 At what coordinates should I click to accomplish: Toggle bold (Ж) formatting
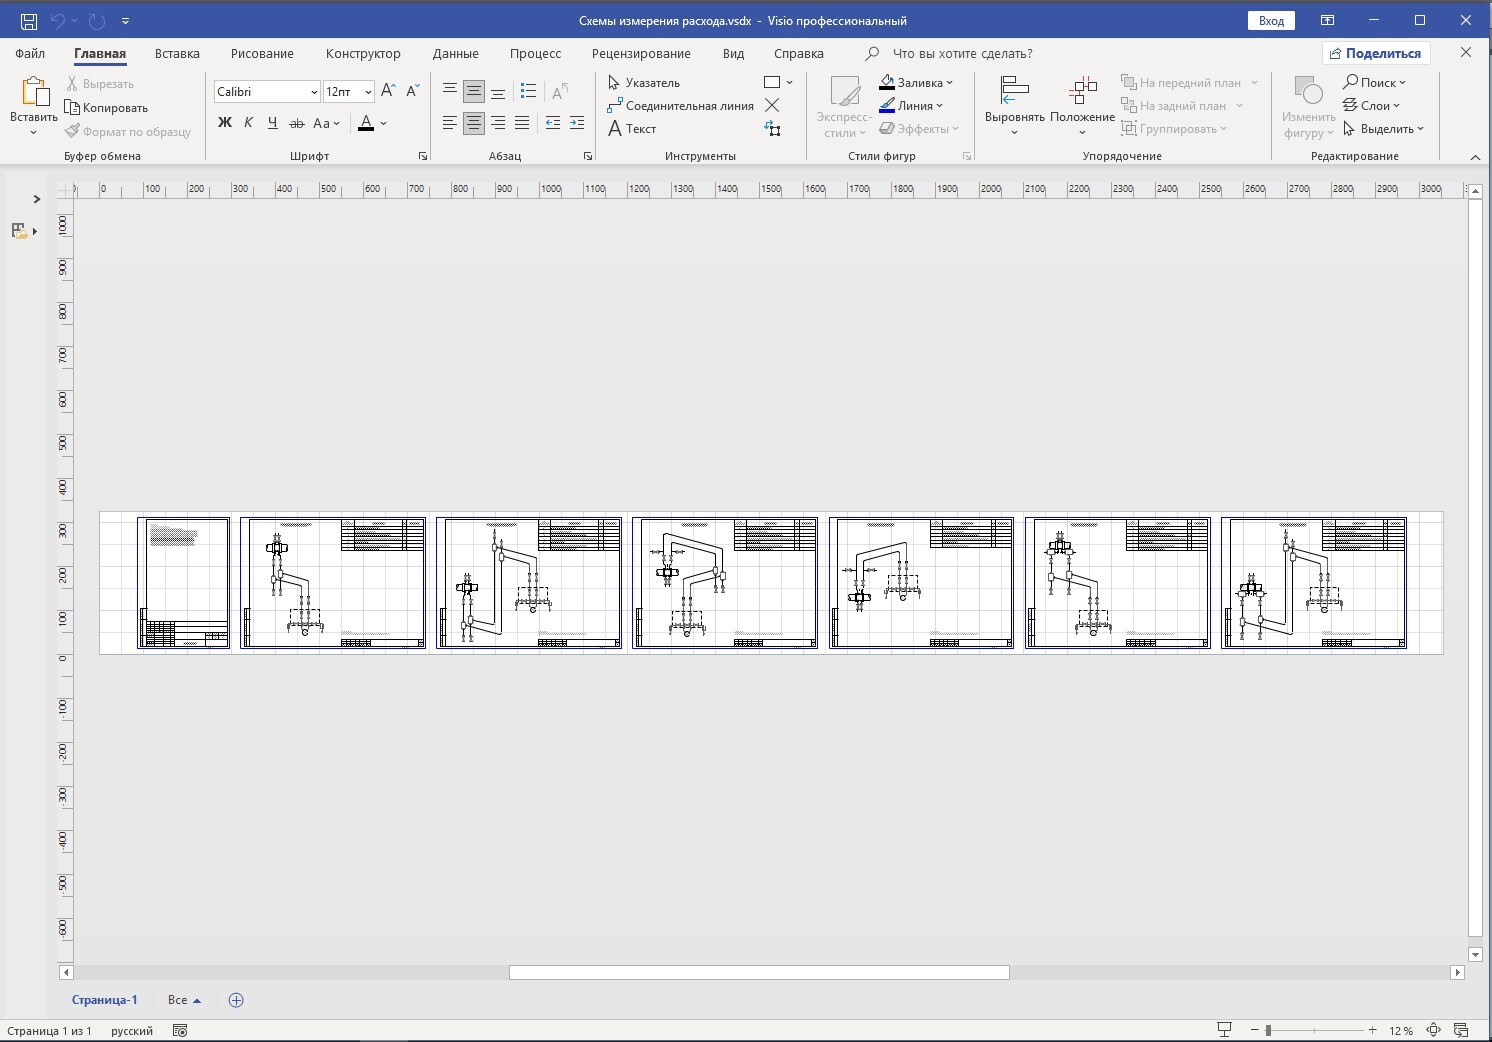(225, 123)
